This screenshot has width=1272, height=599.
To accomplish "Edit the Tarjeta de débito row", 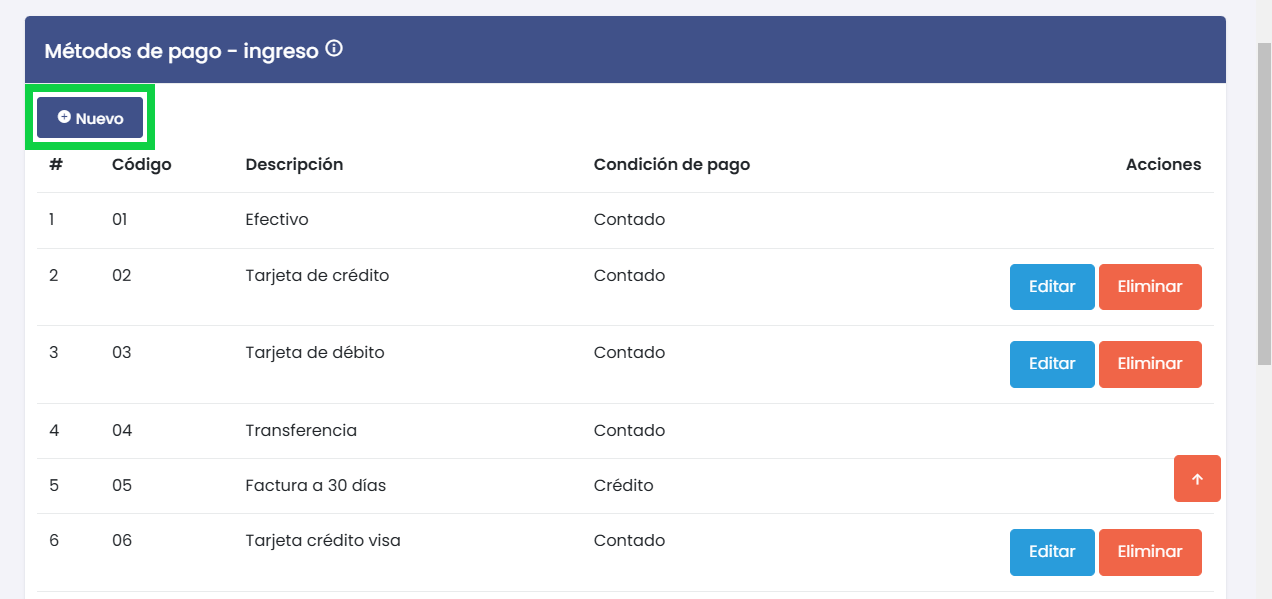I will tap(1052, 364).
